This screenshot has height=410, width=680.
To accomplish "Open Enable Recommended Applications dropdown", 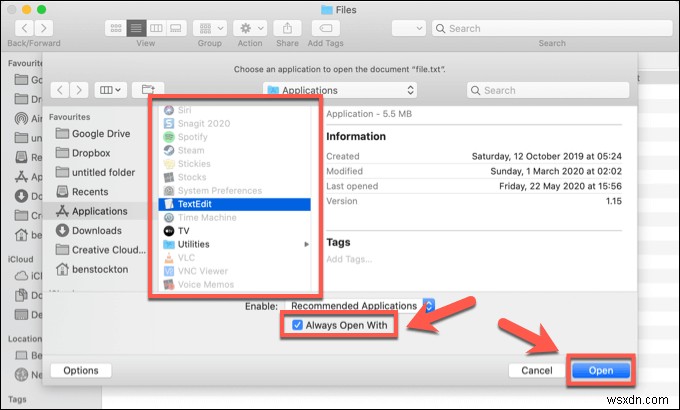I will (x=360, y=306).
